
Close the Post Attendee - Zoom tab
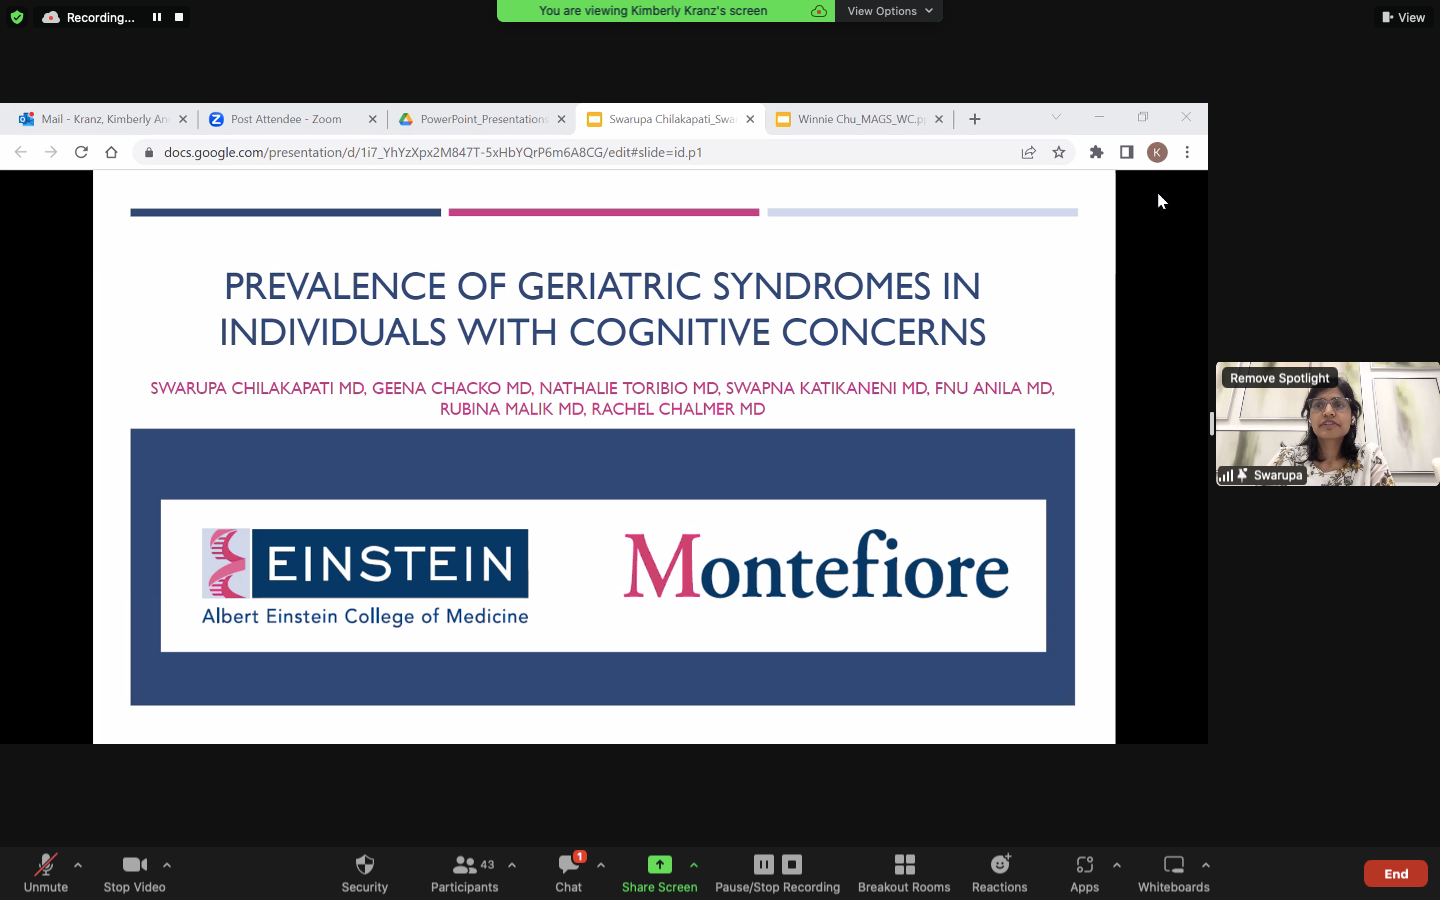[373, 119]
